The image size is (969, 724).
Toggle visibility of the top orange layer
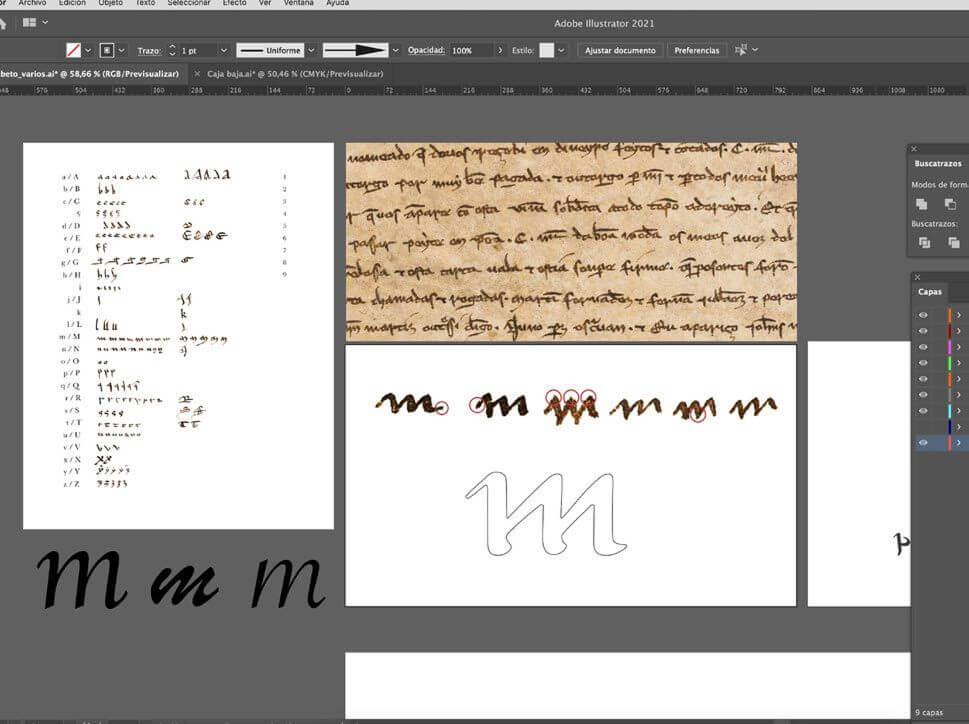click(923, 315)
